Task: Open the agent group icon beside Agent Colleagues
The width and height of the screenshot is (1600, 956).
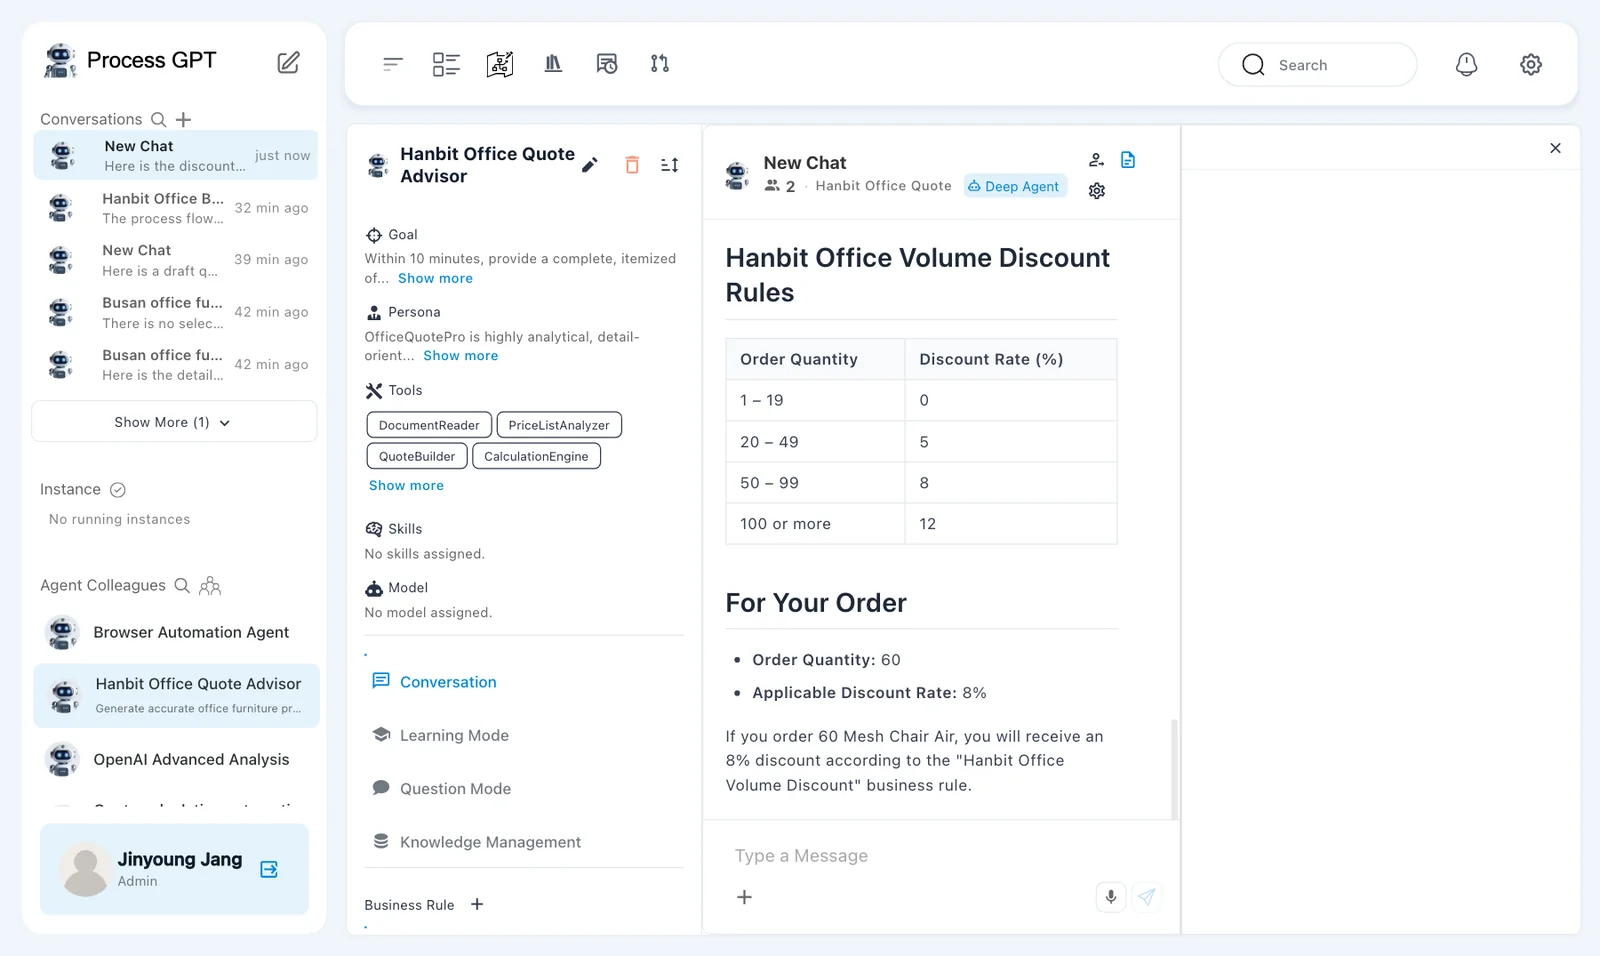Action: [210, 586]
